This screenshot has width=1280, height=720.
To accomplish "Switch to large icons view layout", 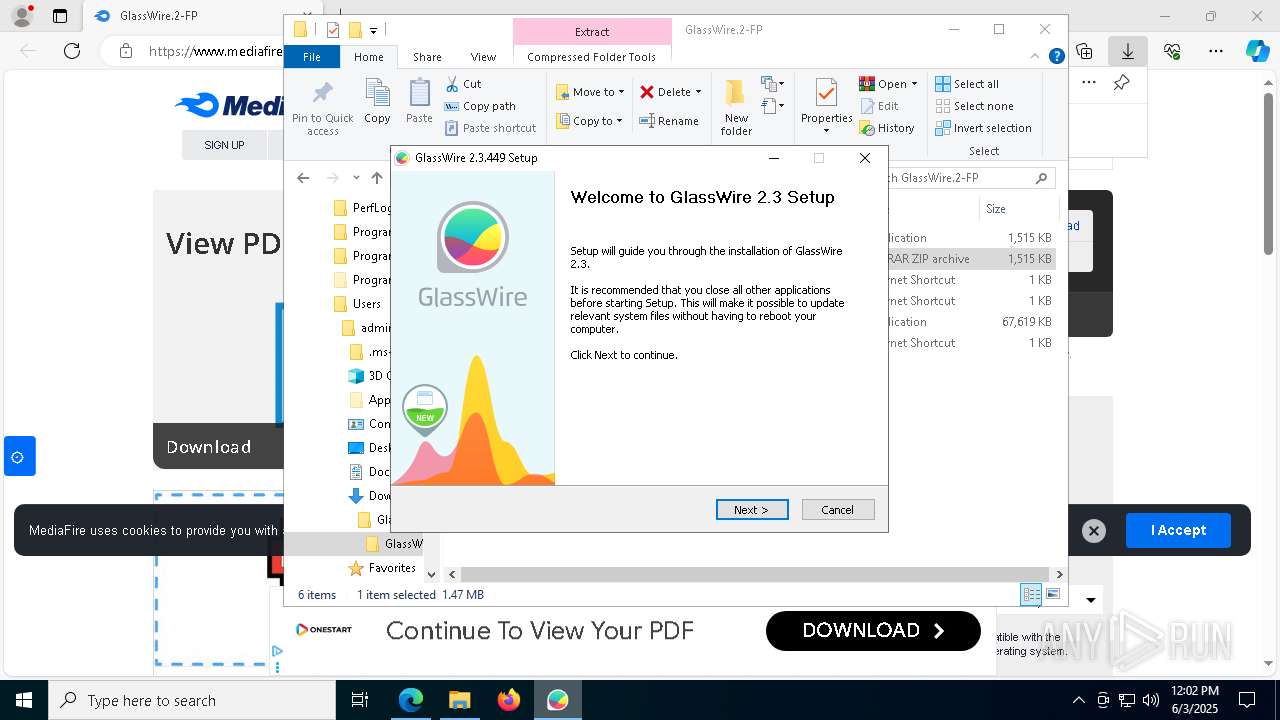I will click(x=1053, y=594).
